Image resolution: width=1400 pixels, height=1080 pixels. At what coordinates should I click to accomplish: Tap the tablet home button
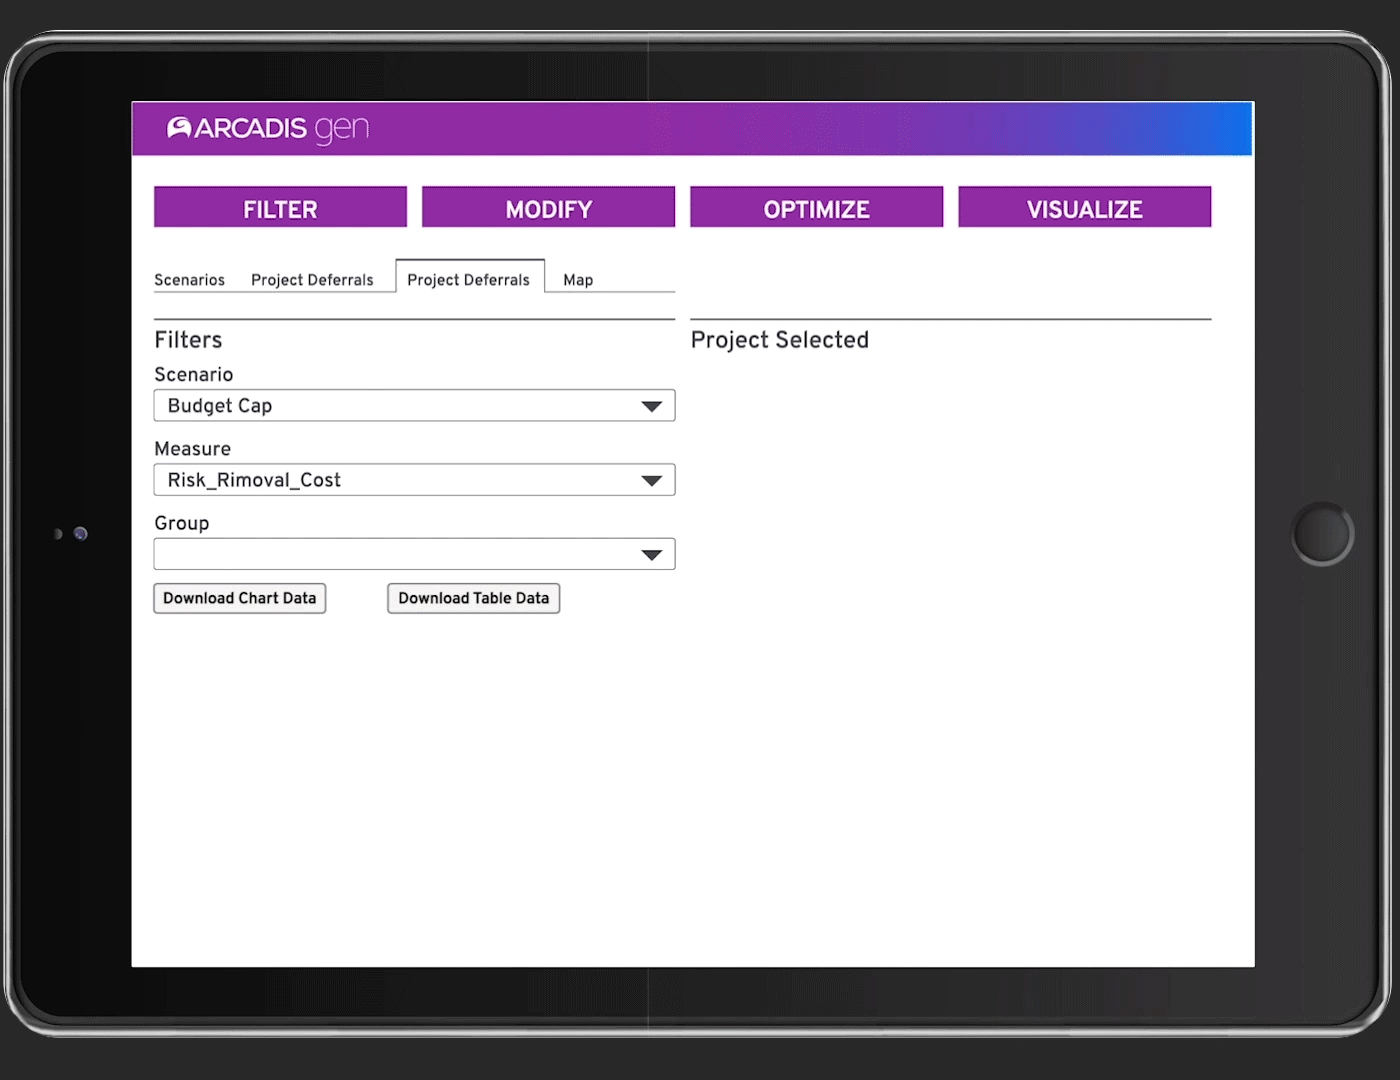tap(1322, 534)
